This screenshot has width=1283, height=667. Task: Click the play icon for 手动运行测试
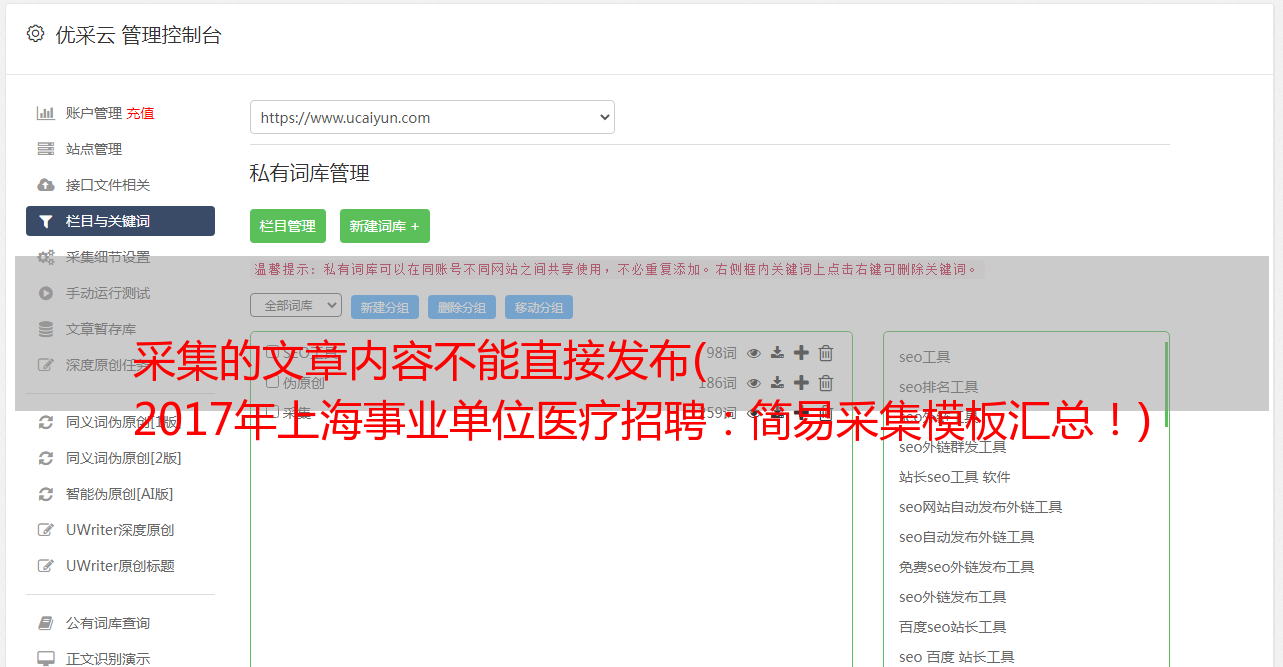(46, 293)
